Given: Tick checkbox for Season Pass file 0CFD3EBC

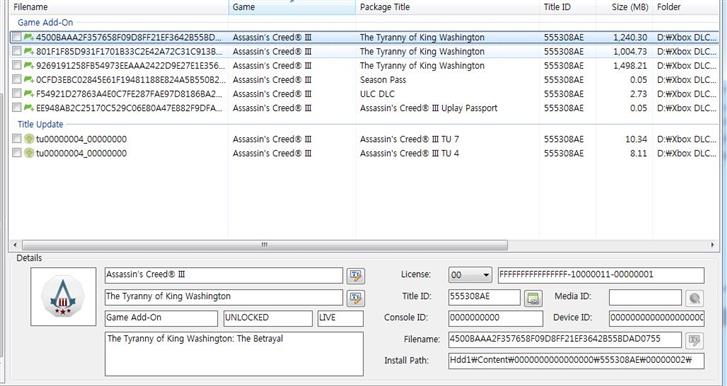Looking at the screenshot, I should pos(17,79).
